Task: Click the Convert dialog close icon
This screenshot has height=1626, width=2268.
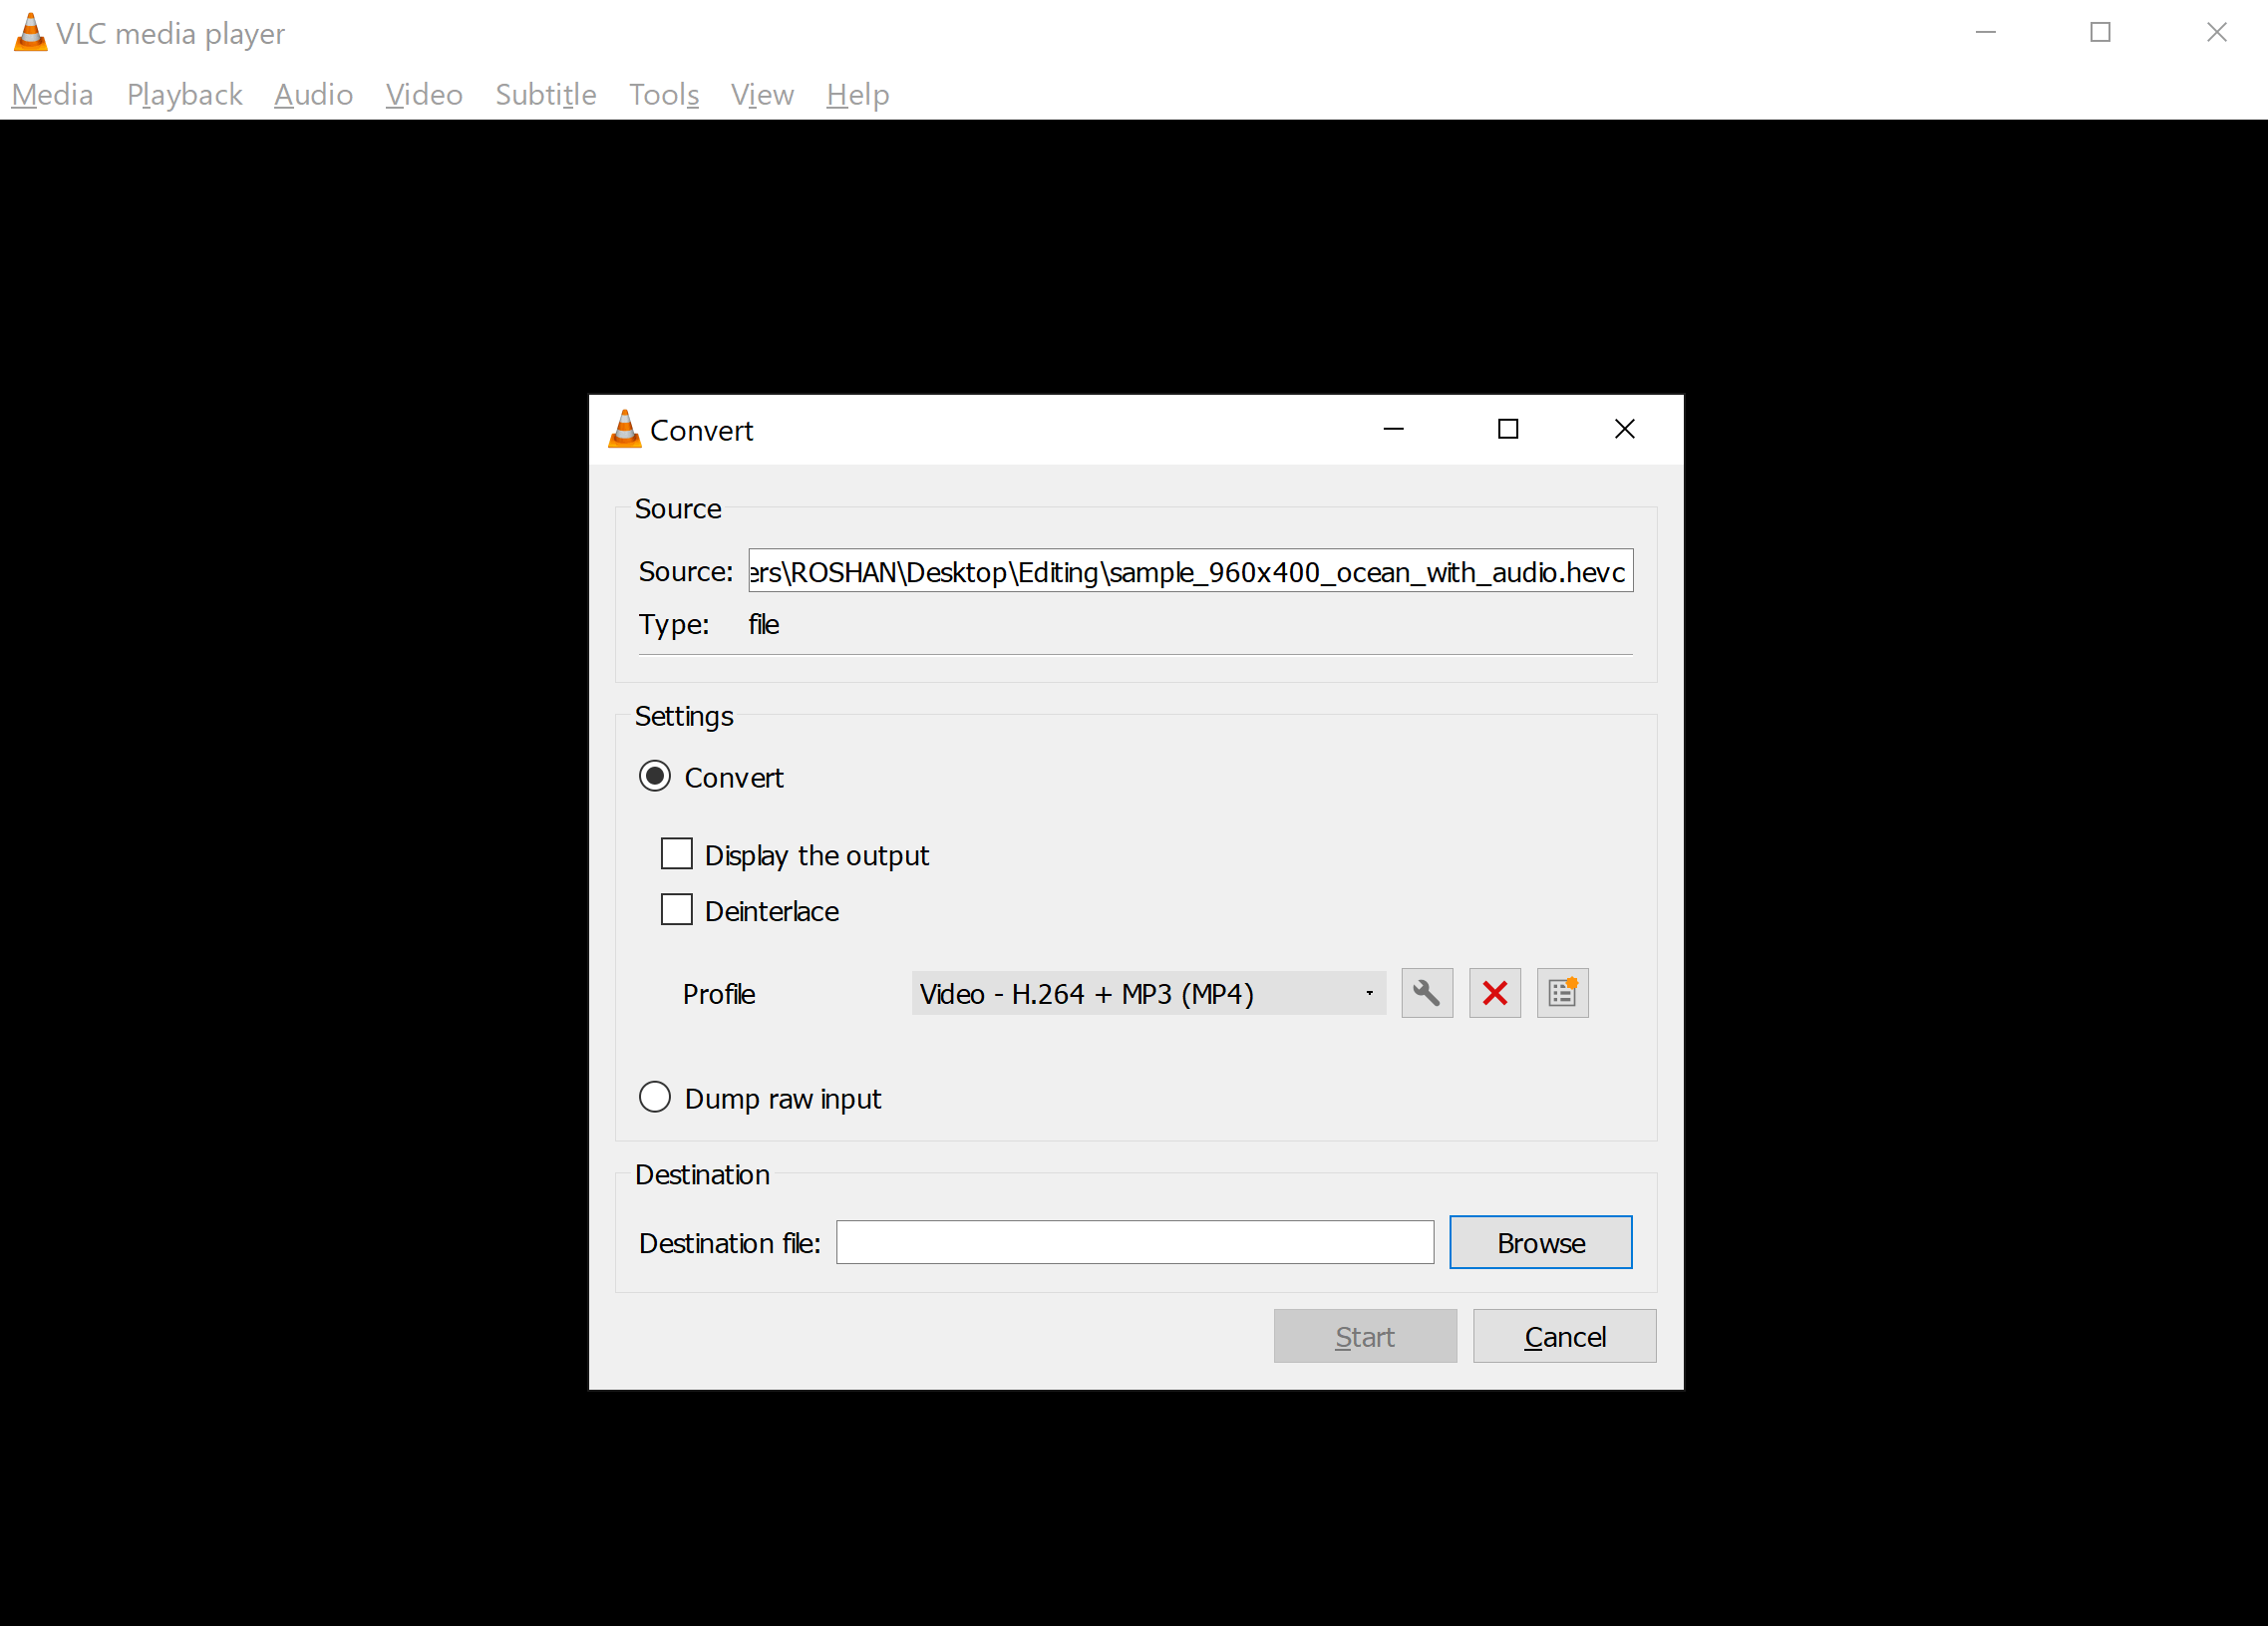Action: (x=1622, y=430)
